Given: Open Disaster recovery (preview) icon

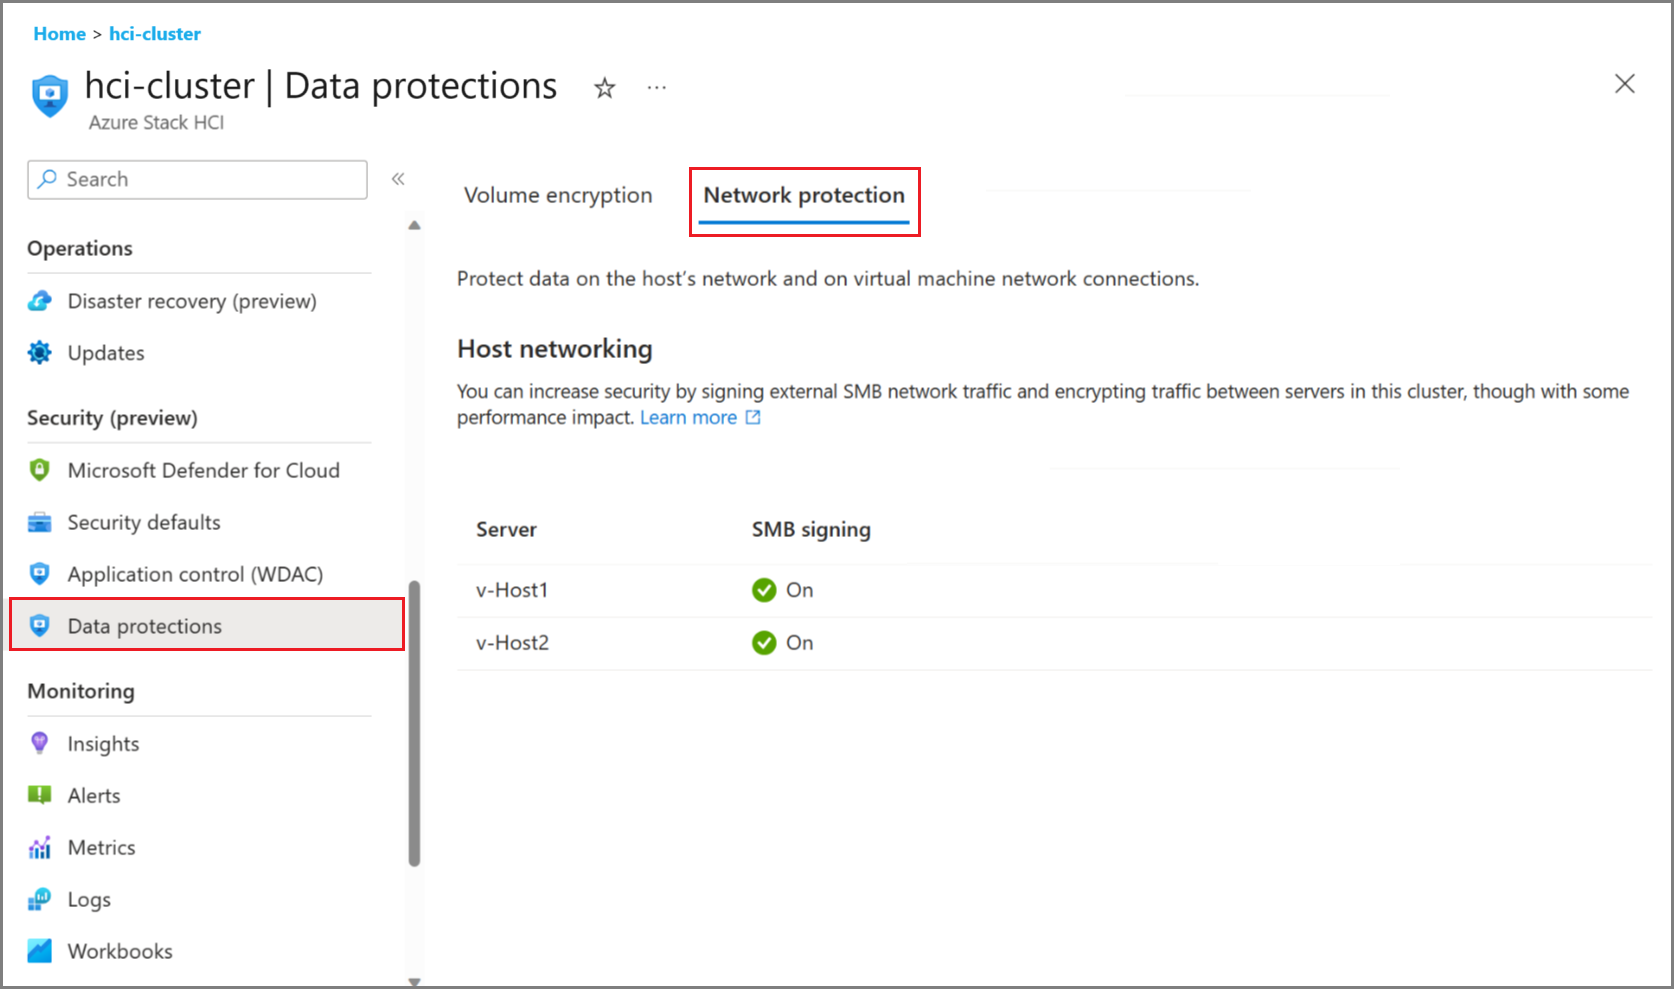Looking at the screenshot, I should [x=40, y=301].
